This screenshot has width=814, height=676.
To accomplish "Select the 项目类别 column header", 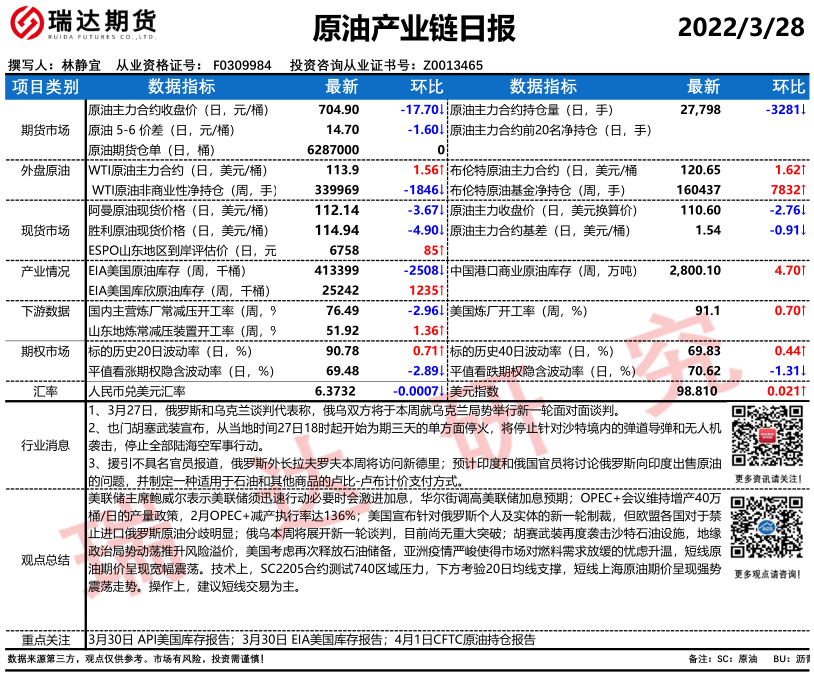I will click(x=45, y=87).
